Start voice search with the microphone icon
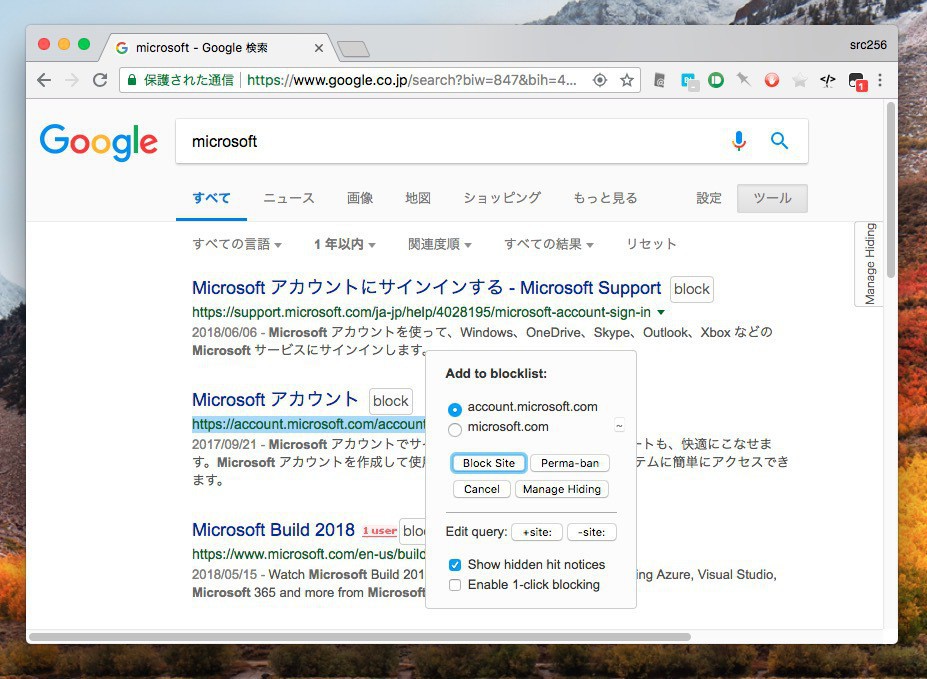The image size is (927, 679). [x=739, y=141]
